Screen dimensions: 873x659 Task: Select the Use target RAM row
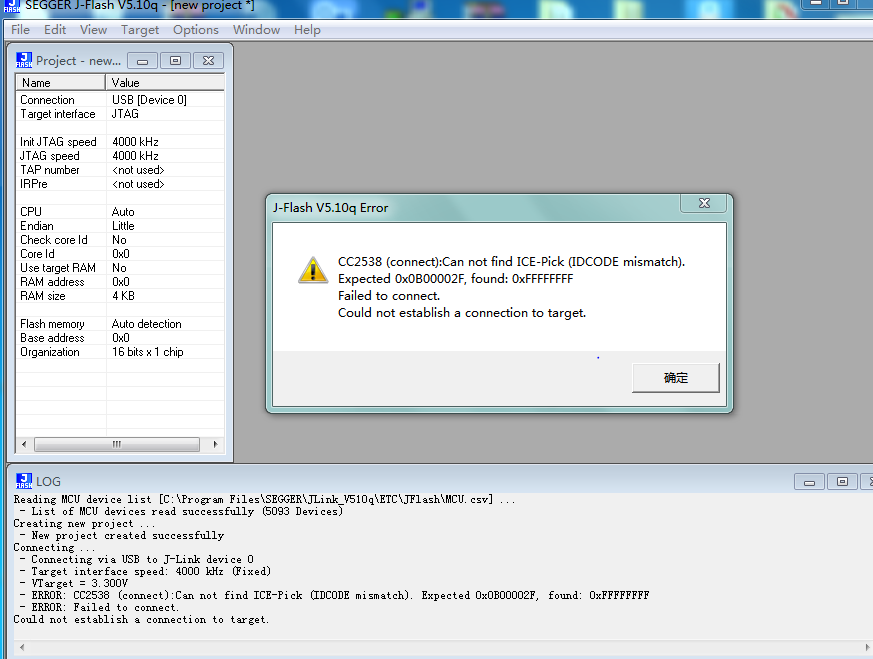[120, 268]
